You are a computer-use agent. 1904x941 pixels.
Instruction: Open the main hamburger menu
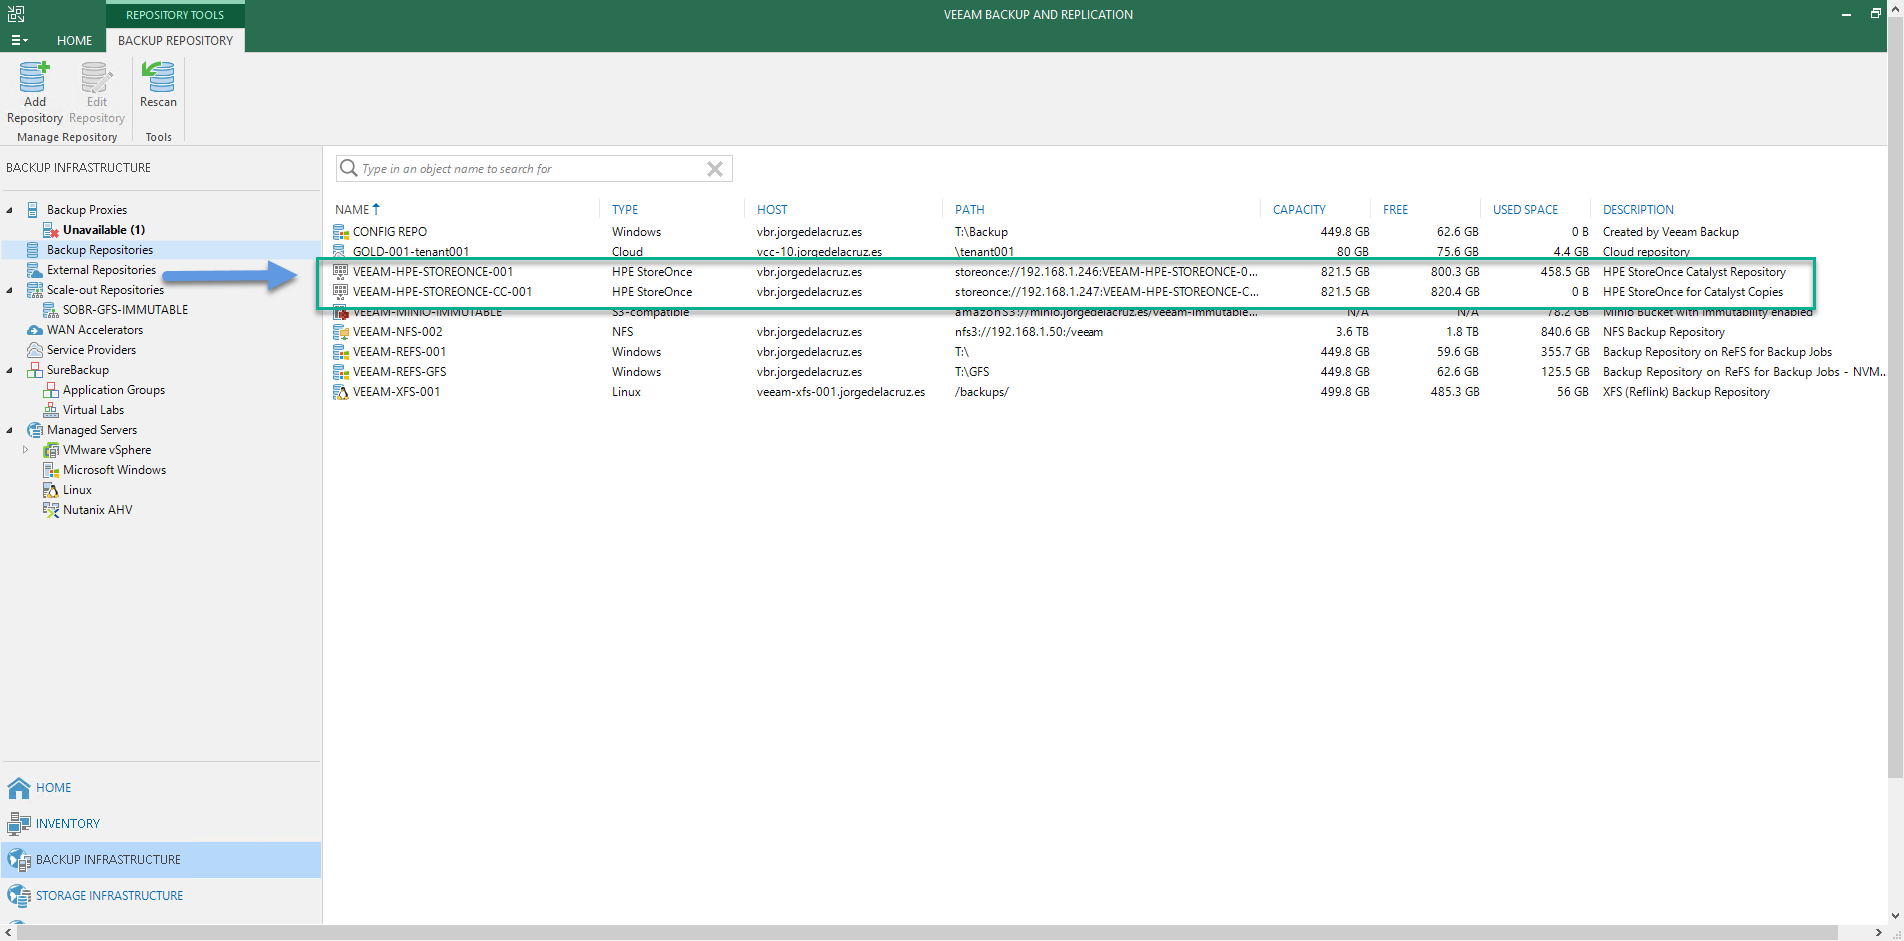pos(19,41)
